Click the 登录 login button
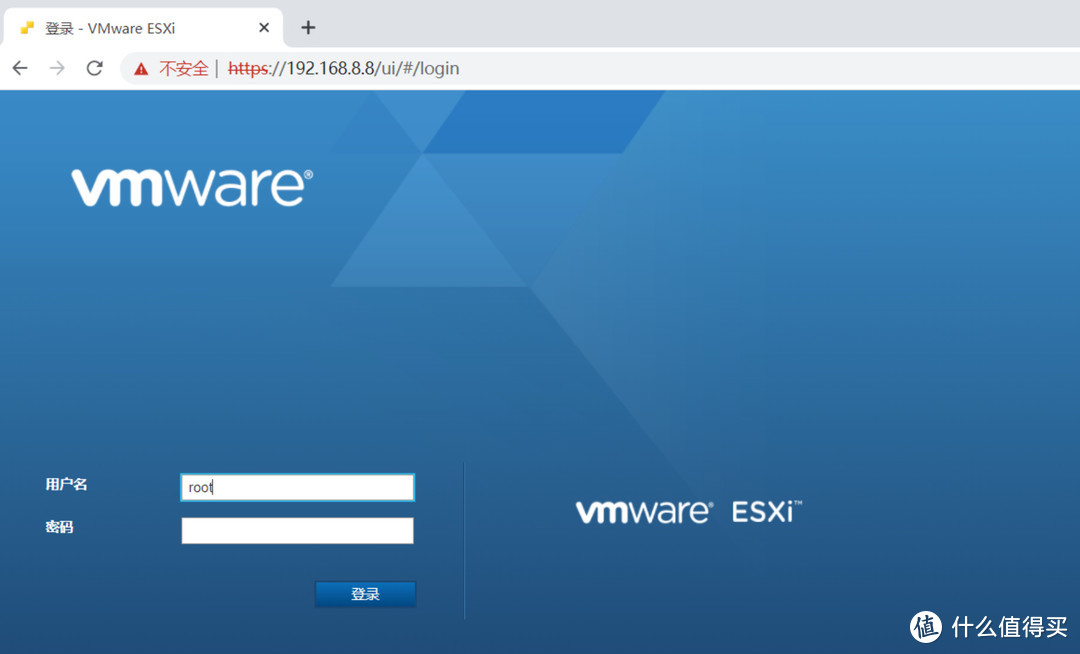Image resolution: width=1080 pixels, height=654 pixels. click(365, 594)
